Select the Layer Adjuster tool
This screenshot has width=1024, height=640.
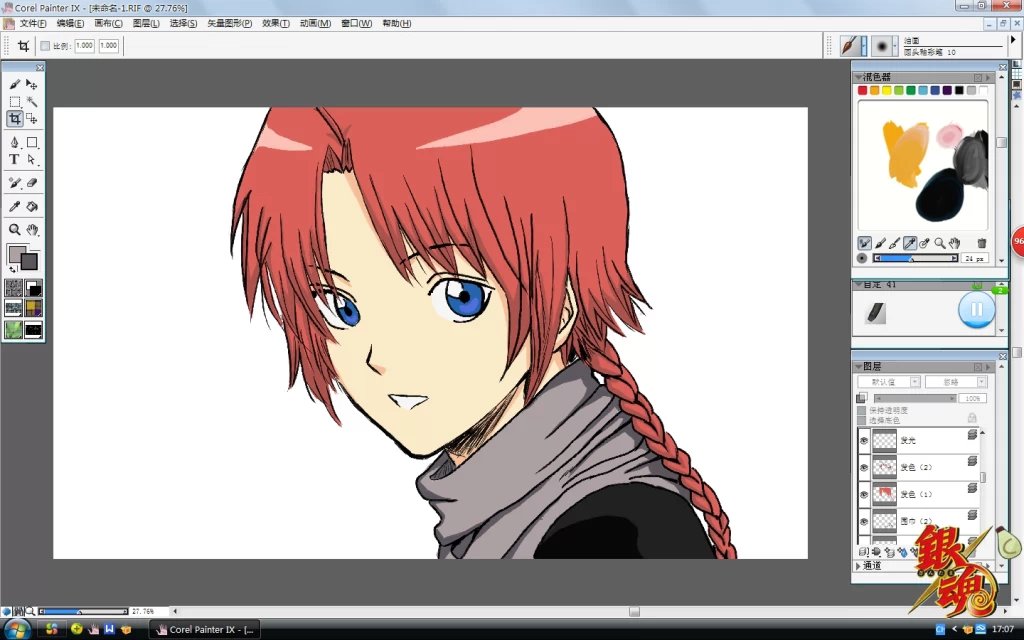(31, 84)
